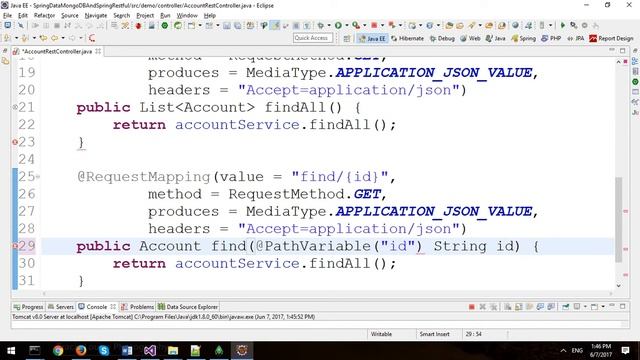Click the New wizard icon in toolbar

(x=191, y=25)
